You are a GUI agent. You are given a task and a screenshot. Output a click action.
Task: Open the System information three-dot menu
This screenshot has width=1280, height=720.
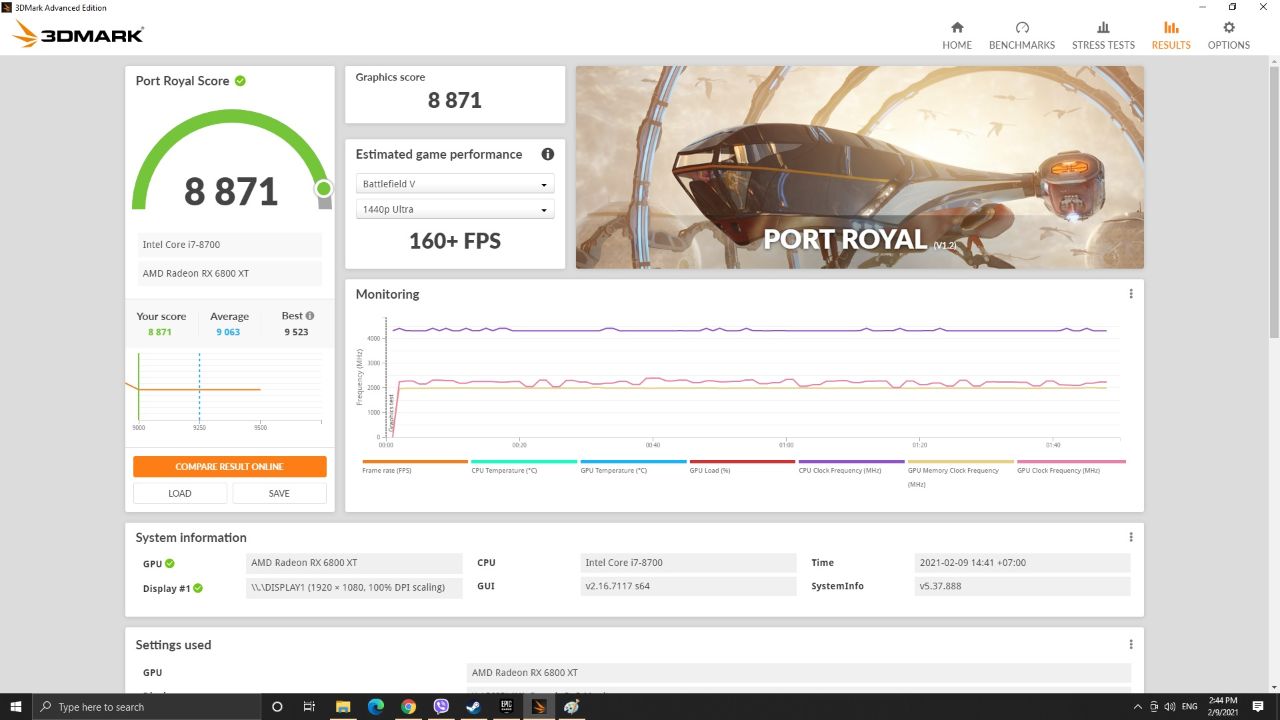(x=1131, y=537)
